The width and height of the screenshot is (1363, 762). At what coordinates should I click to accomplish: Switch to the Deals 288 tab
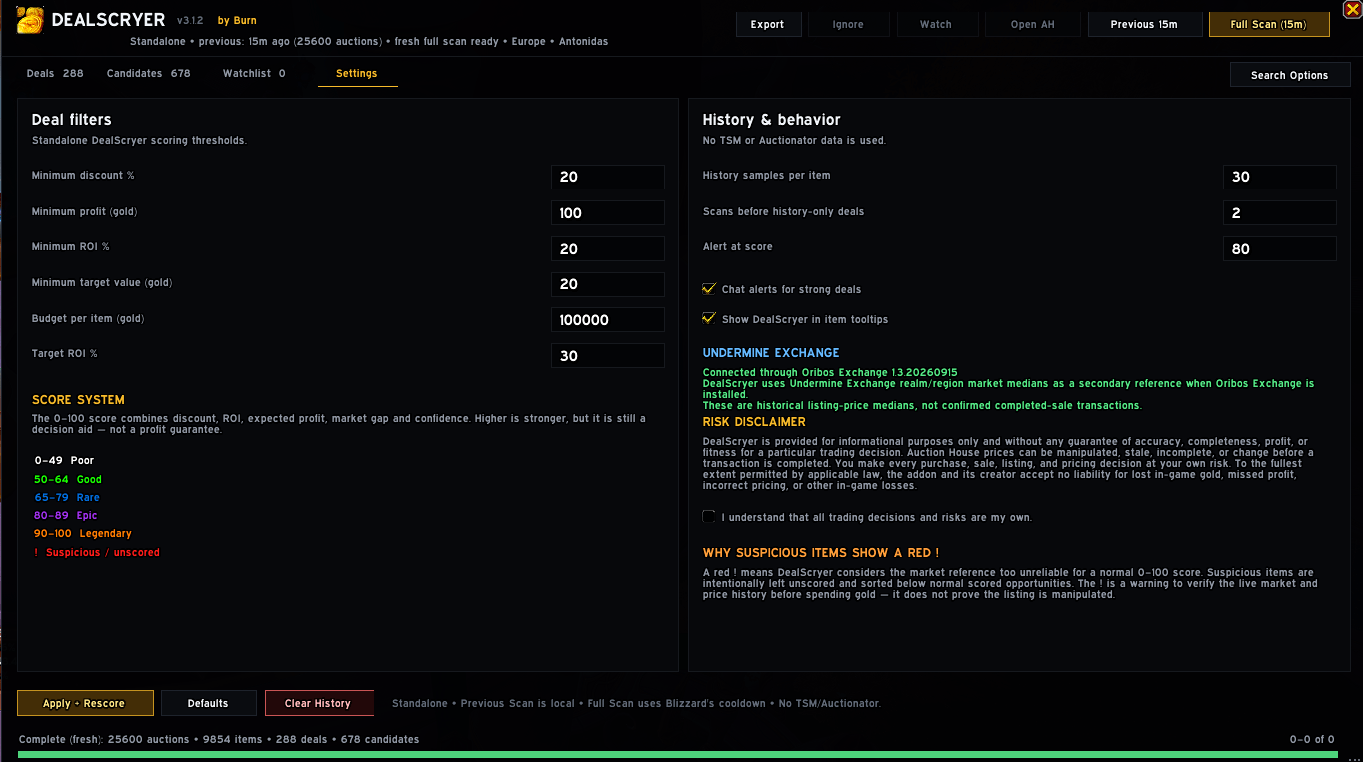tap(55, 73)
